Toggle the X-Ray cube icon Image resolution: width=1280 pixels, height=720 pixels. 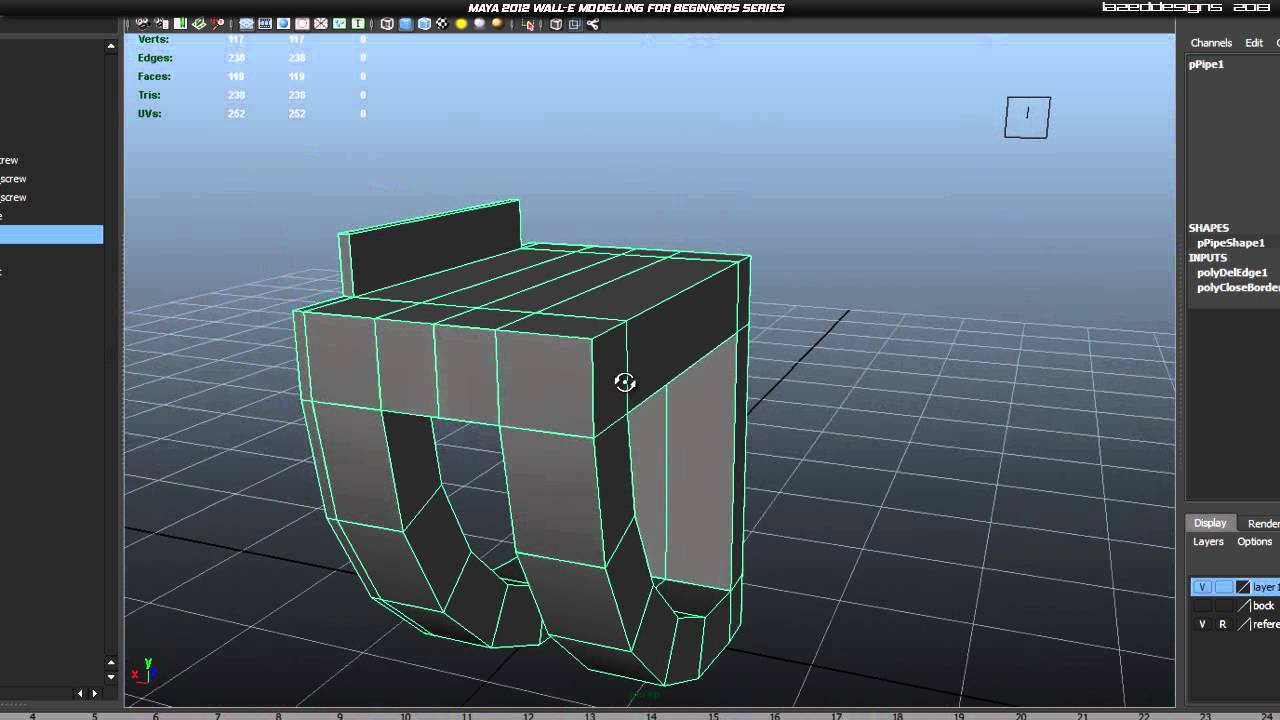pyautogui.click(x=556, y=24)
